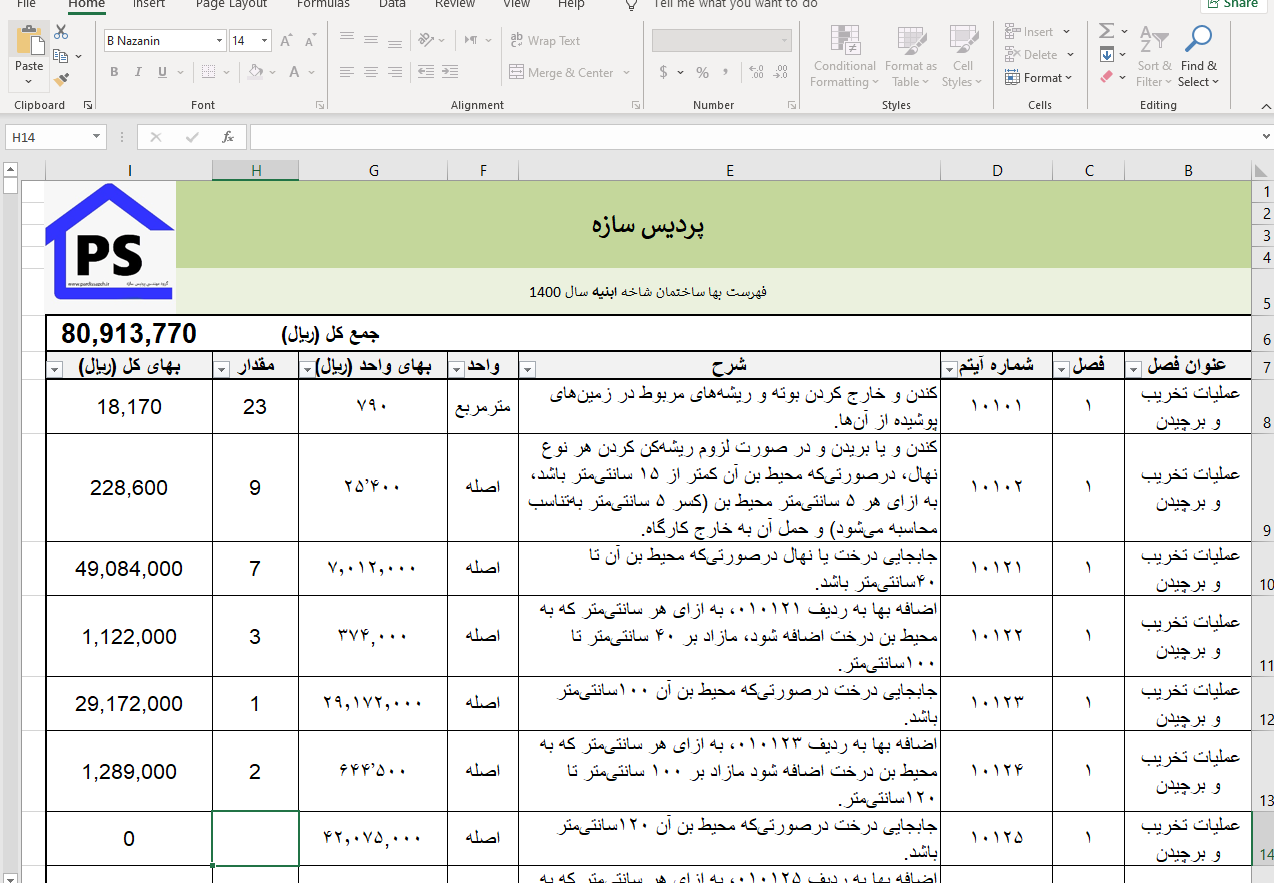The width and height of the screenshot is (1274, 883).
Task: Open filter dropdown for مقدار column
Action: (x=221, y=370)
